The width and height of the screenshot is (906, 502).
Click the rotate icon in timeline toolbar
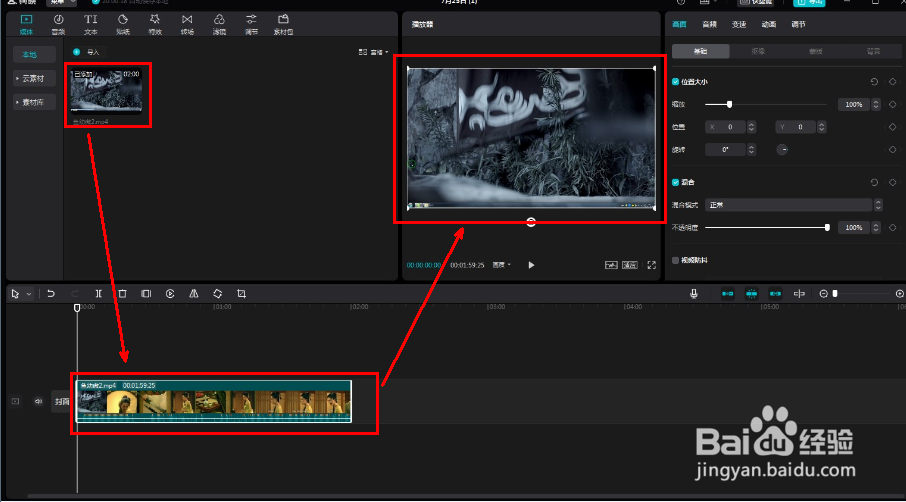(218, 293)
